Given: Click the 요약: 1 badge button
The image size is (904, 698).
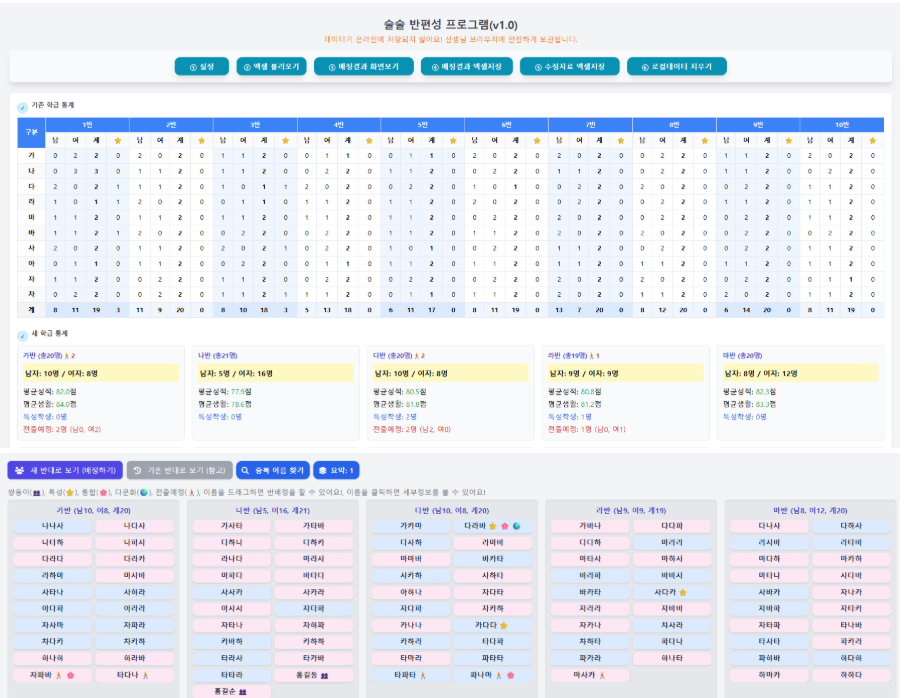Looking at the screenshot, I should pos(336,470).
